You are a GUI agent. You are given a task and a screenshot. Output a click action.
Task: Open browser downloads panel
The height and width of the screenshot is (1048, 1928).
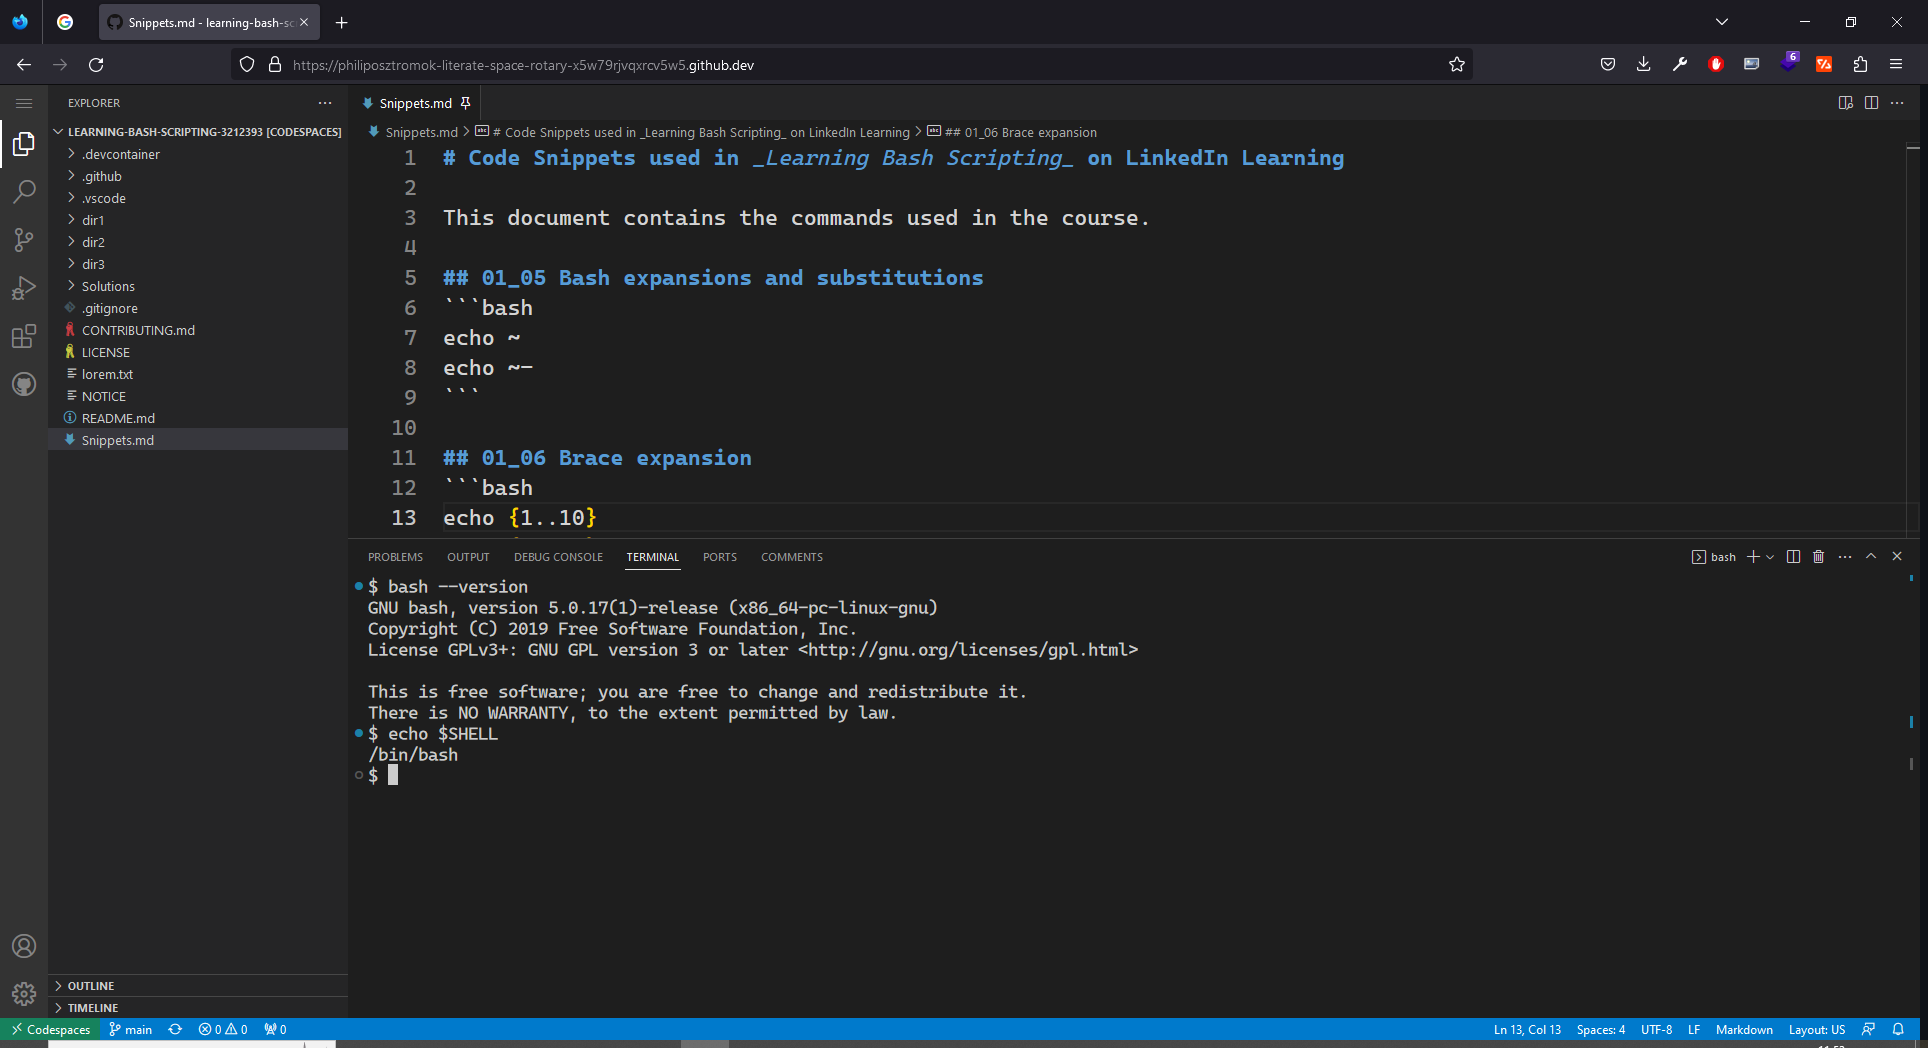tap(1644, 65)
